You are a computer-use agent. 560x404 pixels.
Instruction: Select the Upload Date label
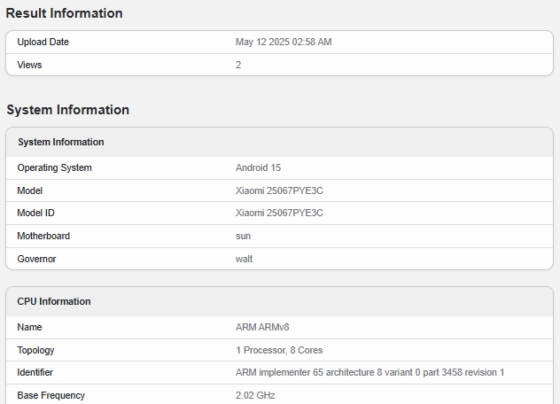click(43, 42)
